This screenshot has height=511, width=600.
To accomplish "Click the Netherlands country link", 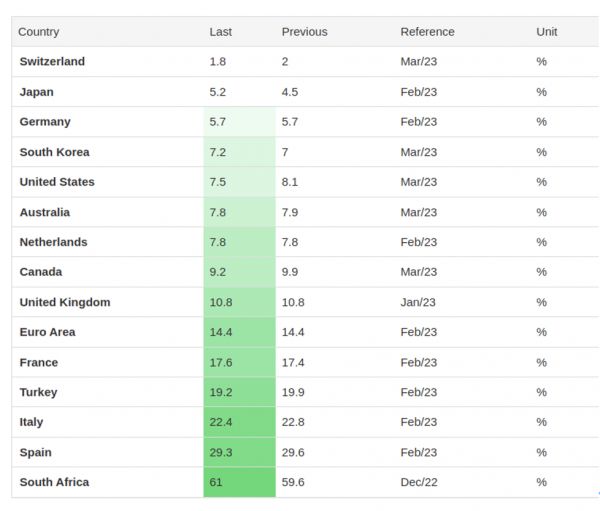I will click(53, 242).
